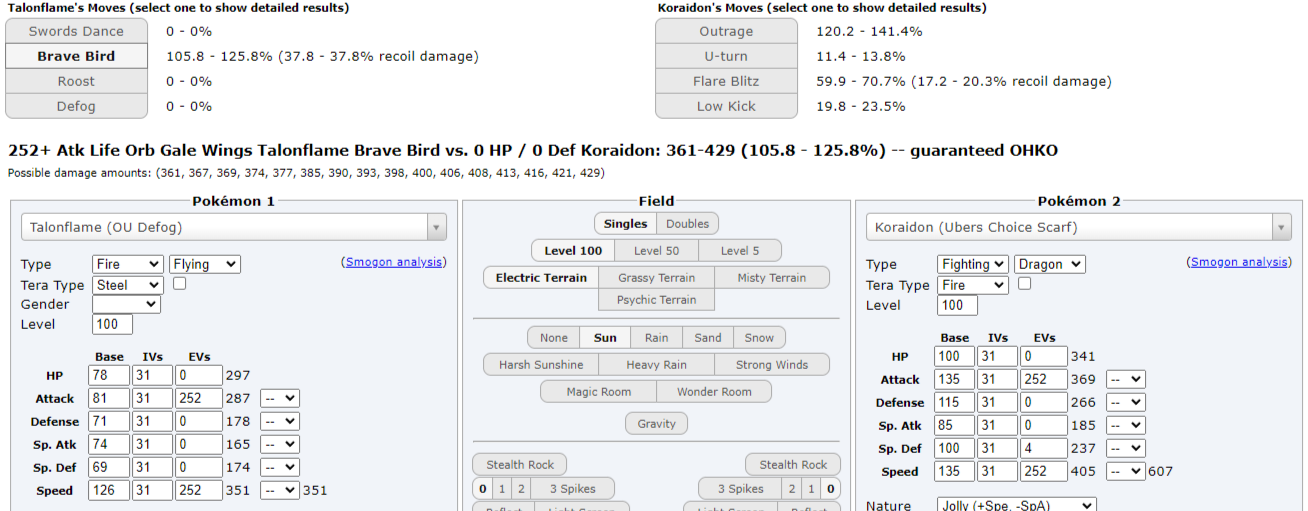Image resolution: width=1308 pixels, height=511 pixels.
Task: Edit Koraidon's Sp. Def EVs field
Action: point(1044,448)
